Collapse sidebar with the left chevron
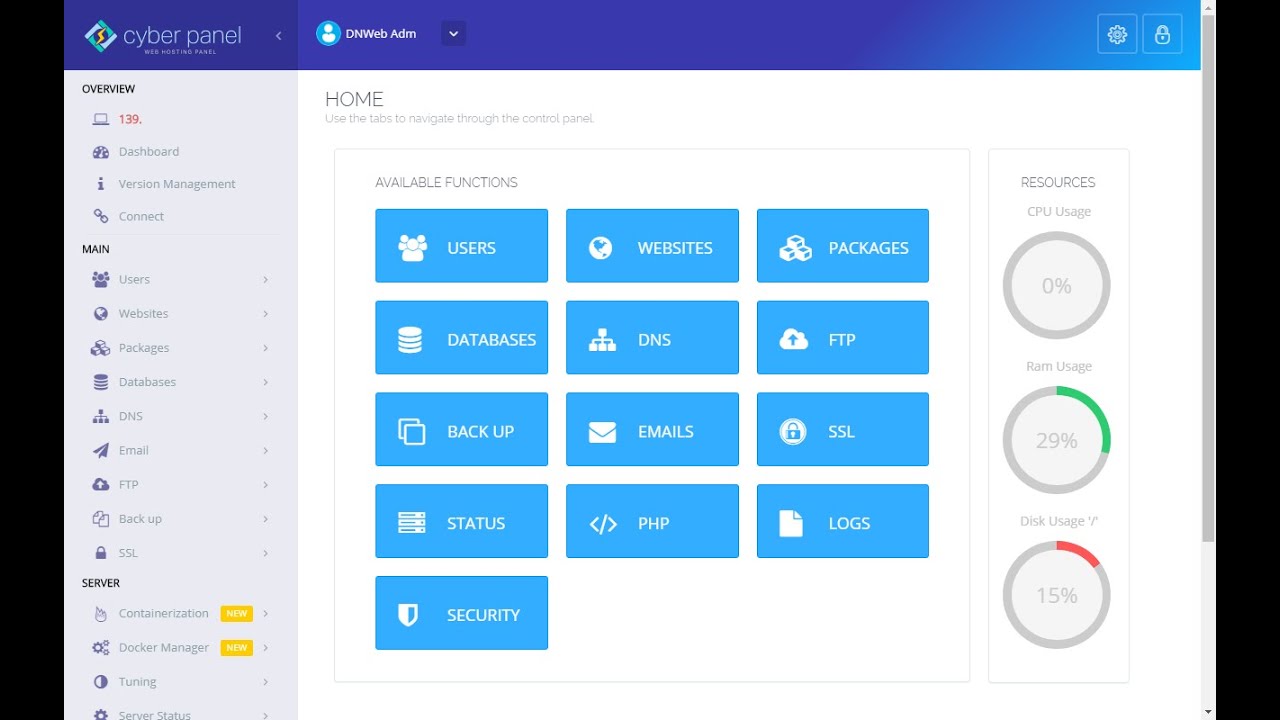1280x720 pixels. pos(278,36)
